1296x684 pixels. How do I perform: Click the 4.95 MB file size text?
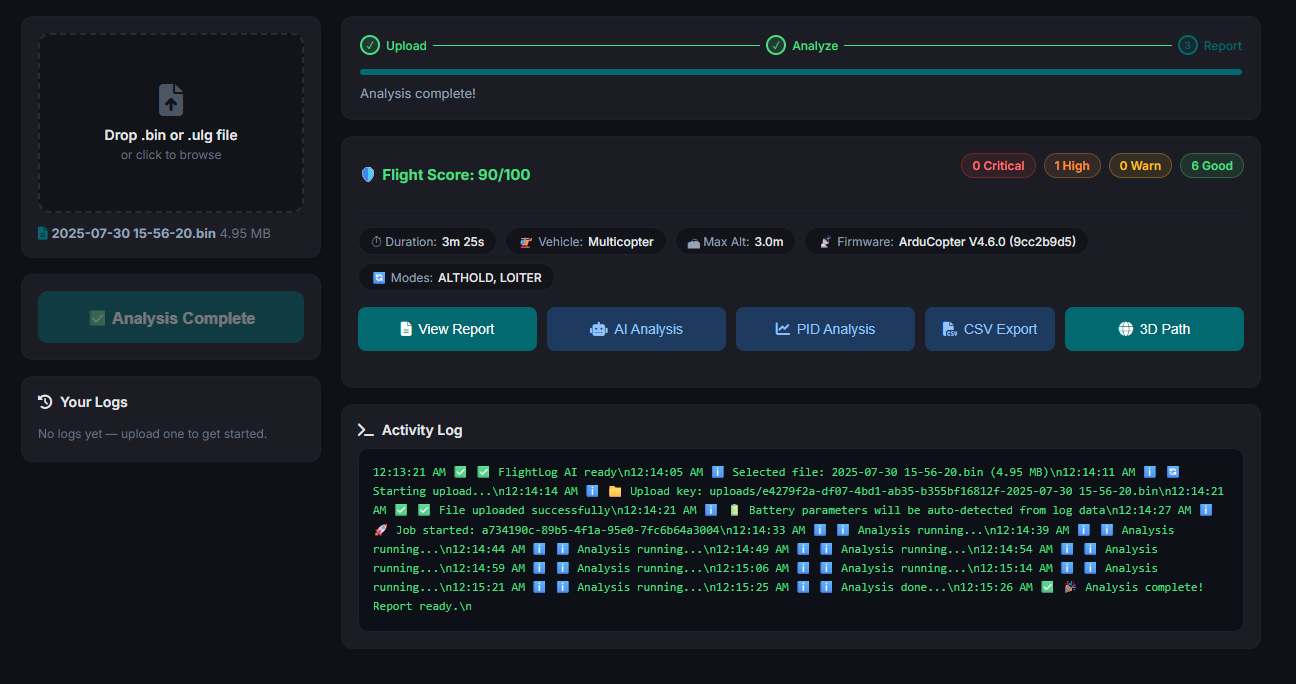point(245,233)
